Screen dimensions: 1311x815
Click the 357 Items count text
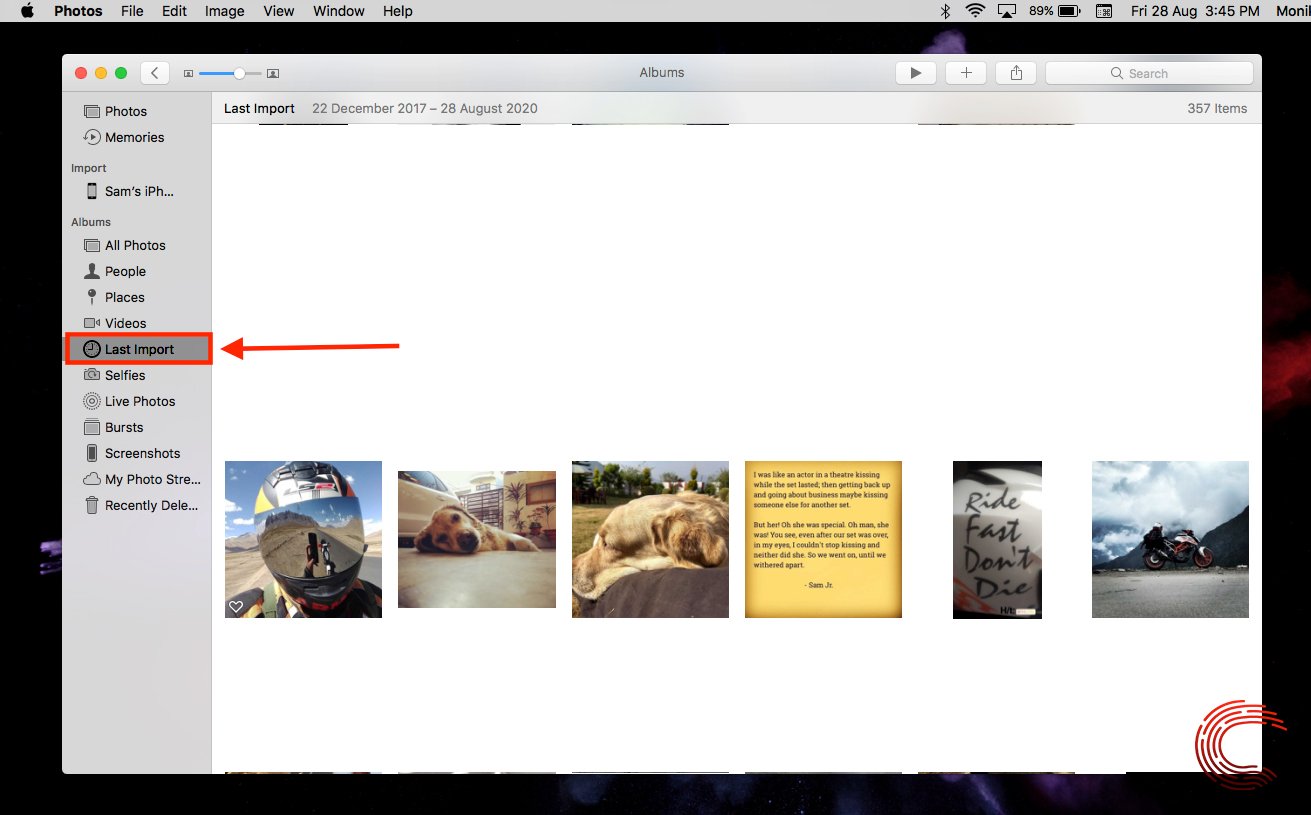tap(1217, 108)
